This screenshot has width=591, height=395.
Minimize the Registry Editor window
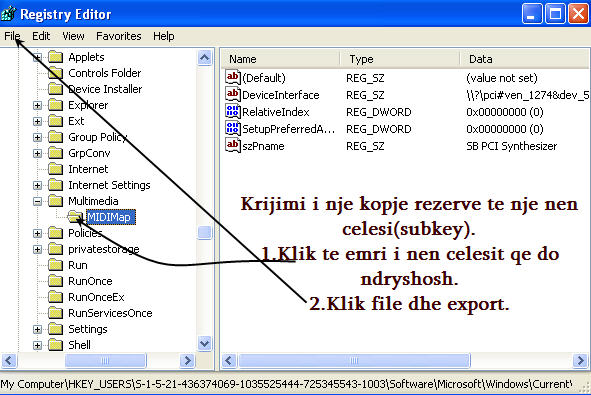pyautogui.click(x=532, y=14)
